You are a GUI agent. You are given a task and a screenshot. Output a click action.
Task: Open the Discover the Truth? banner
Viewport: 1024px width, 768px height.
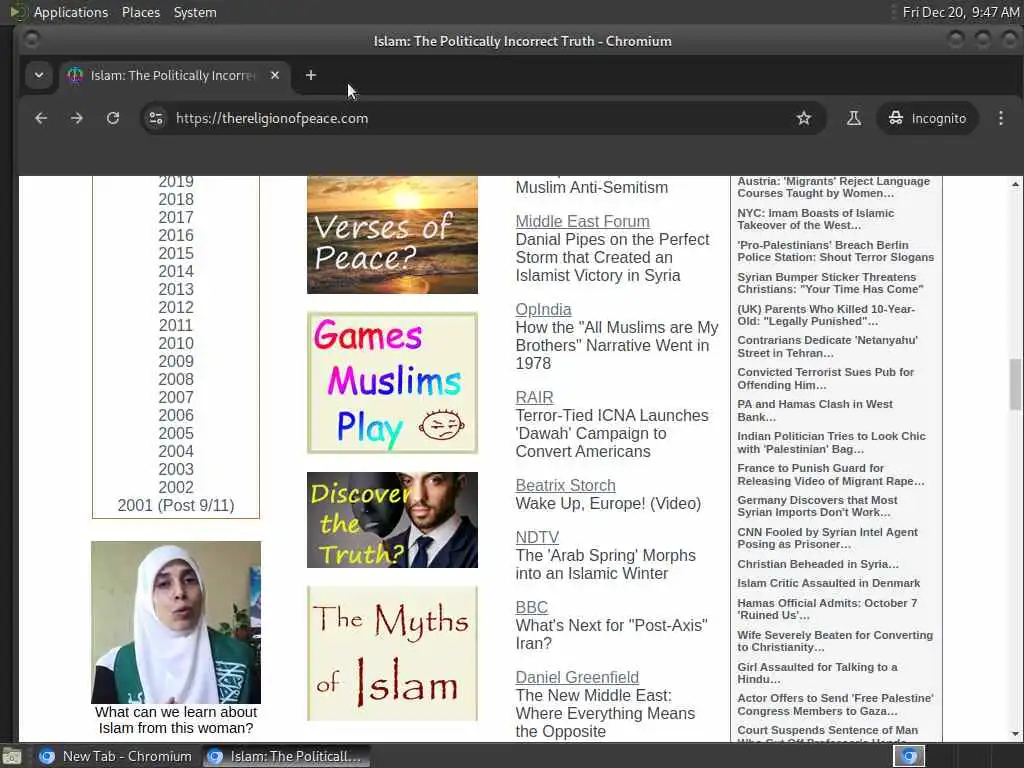[392, 520]
